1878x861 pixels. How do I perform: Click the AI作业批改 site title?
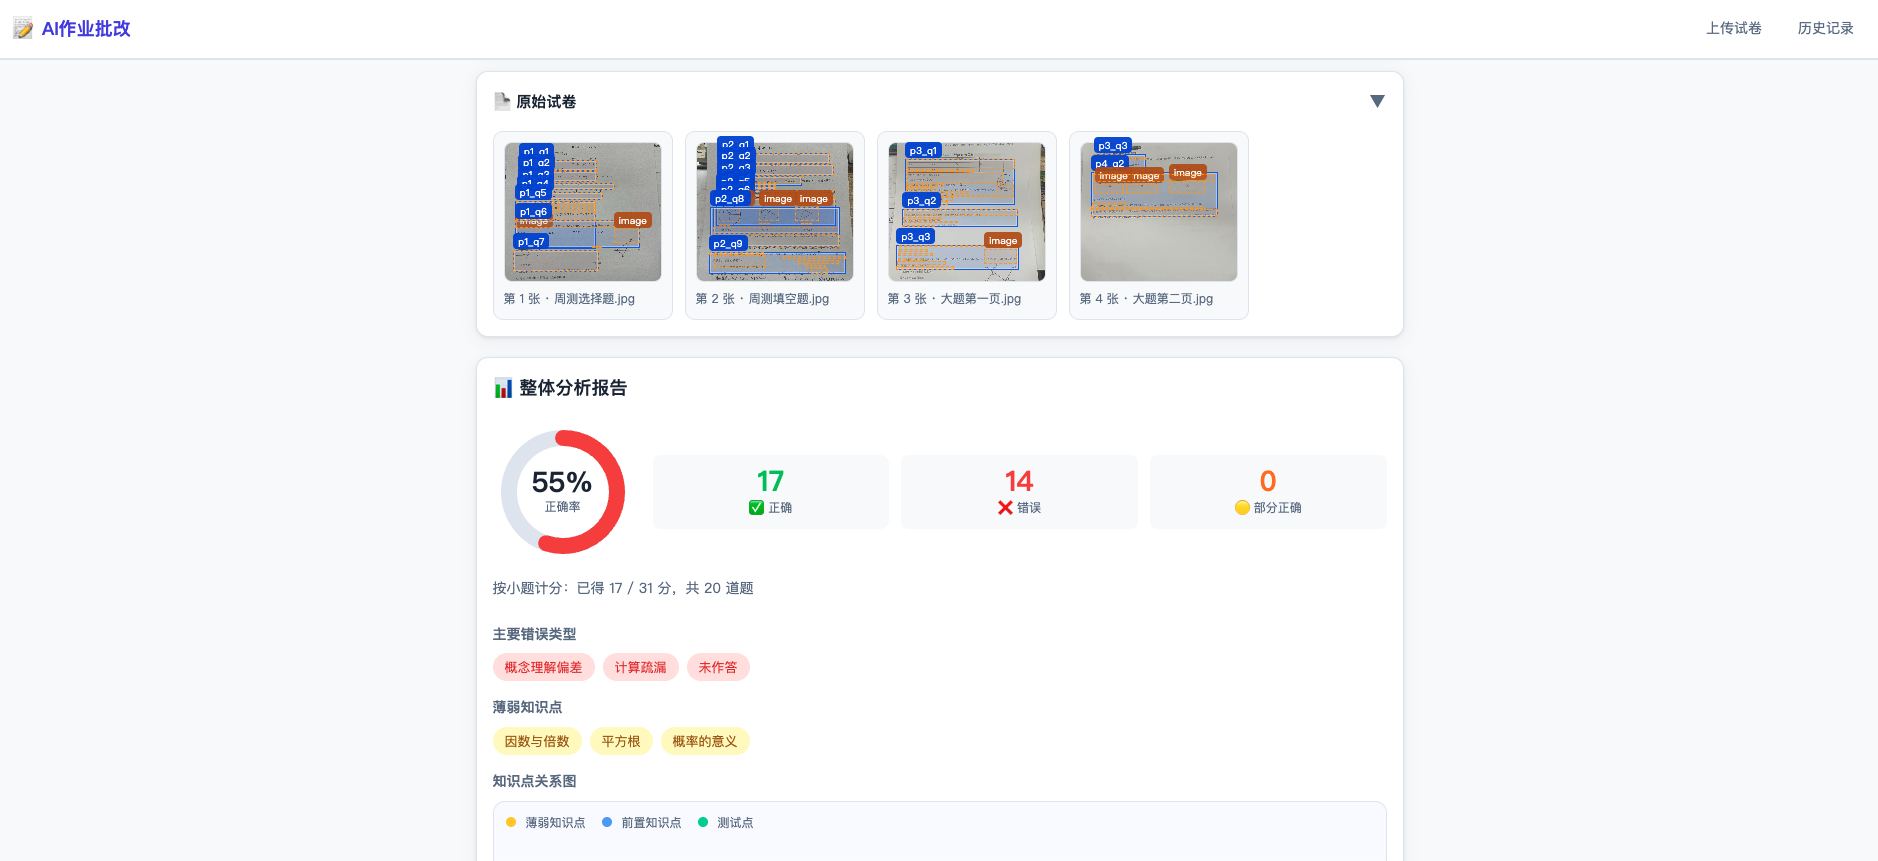tap(86, 29)
